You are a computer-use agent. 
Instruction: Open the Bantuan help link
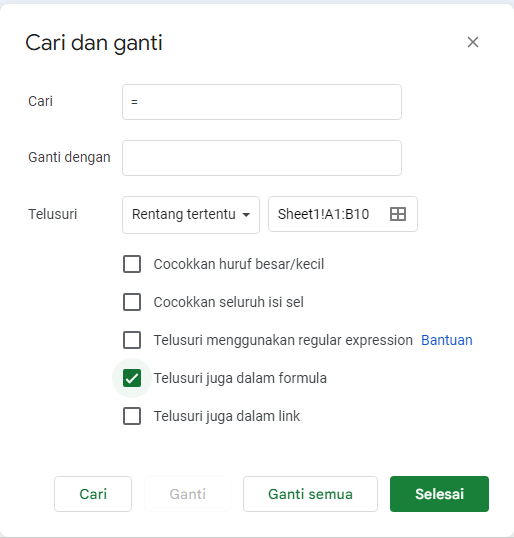pyautogui.click(x=447, y=340)
